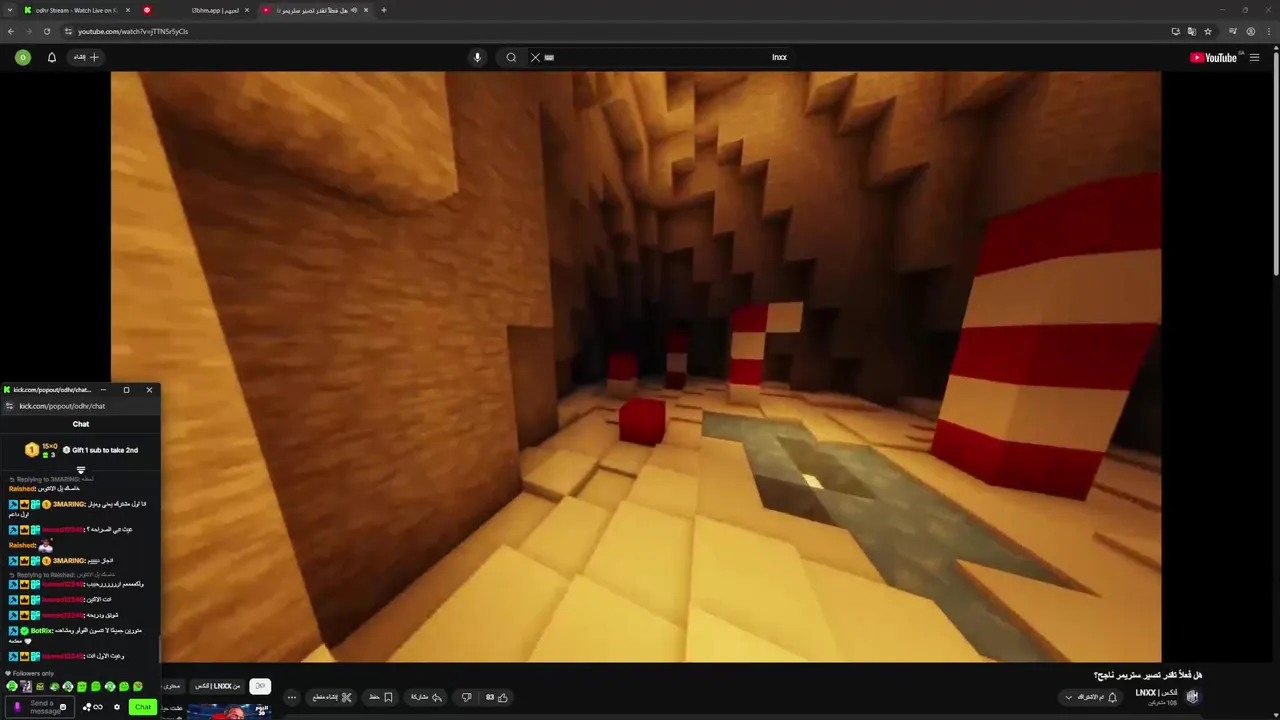Viewport: 1280px width, 720px height.
Task: Click BotRix username in chat
Action: (42, 631)
